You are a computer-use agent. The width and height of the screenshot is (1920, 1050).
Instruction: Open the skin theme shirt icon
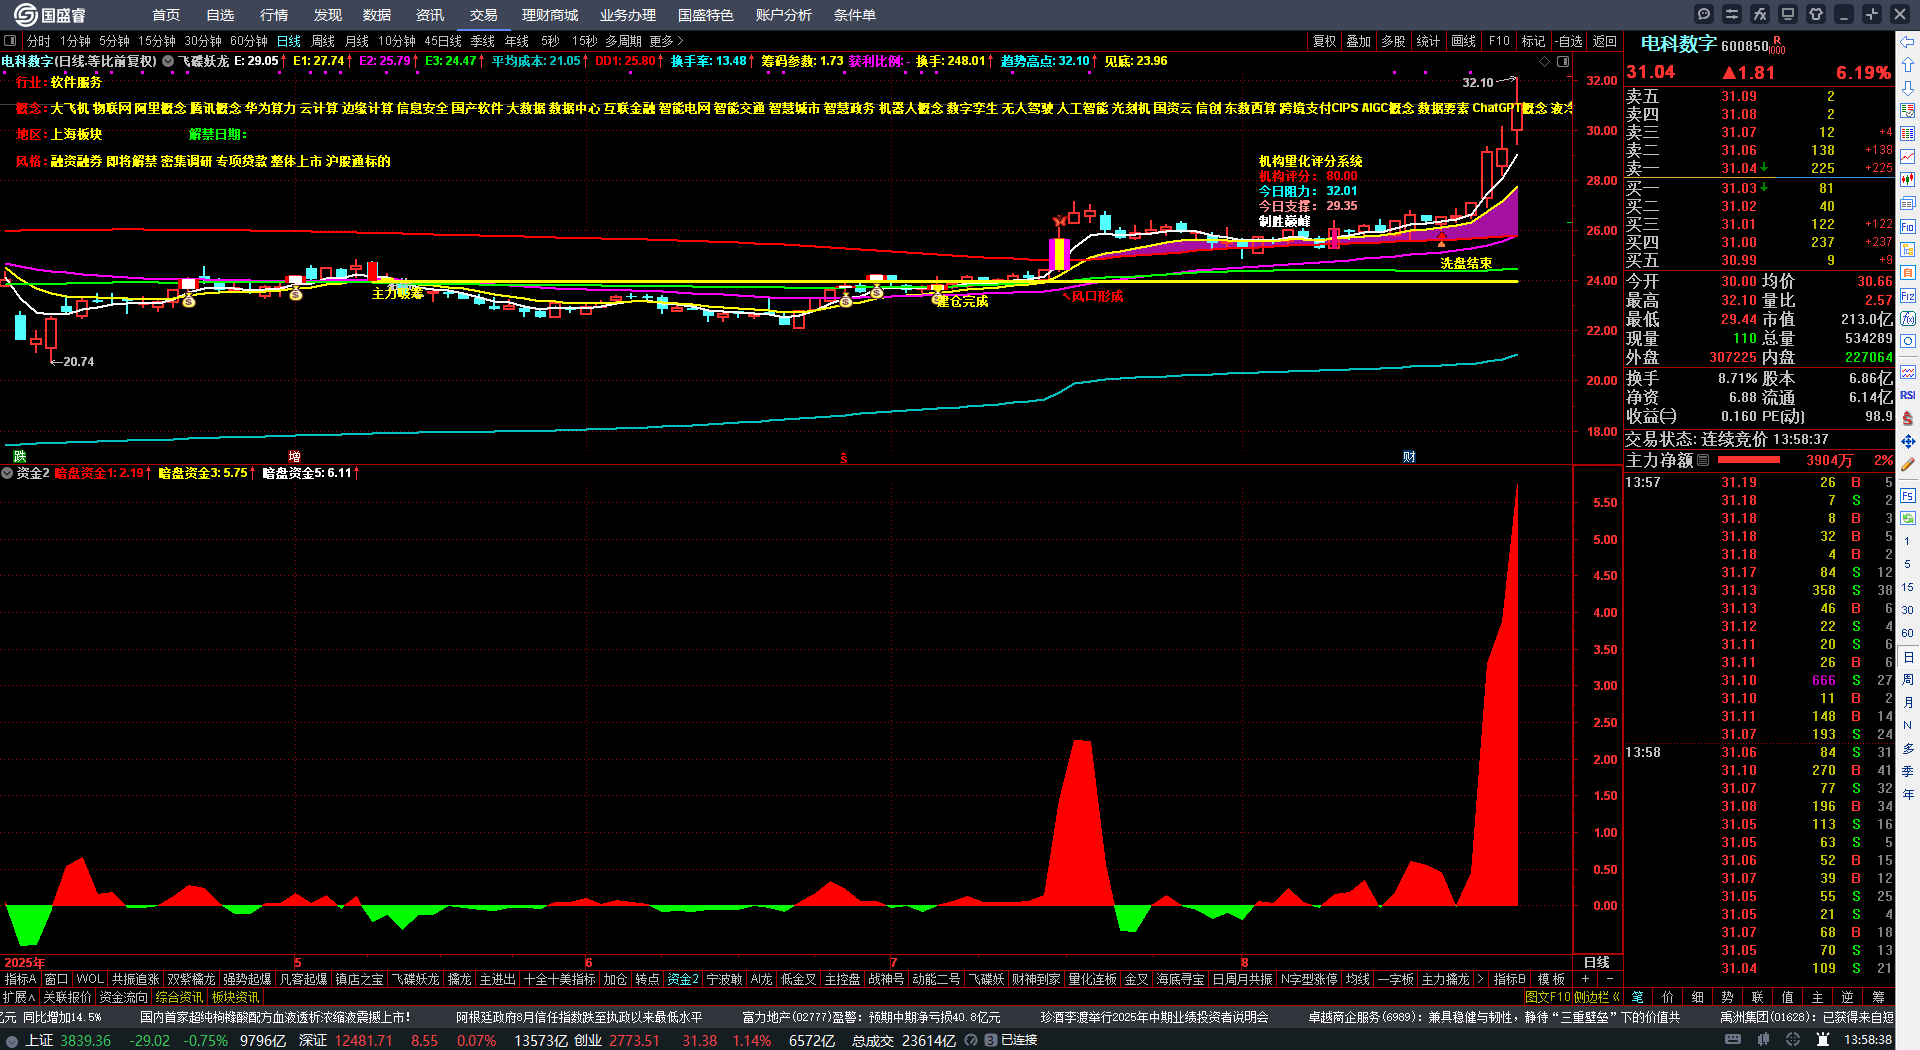[1816, 14]
